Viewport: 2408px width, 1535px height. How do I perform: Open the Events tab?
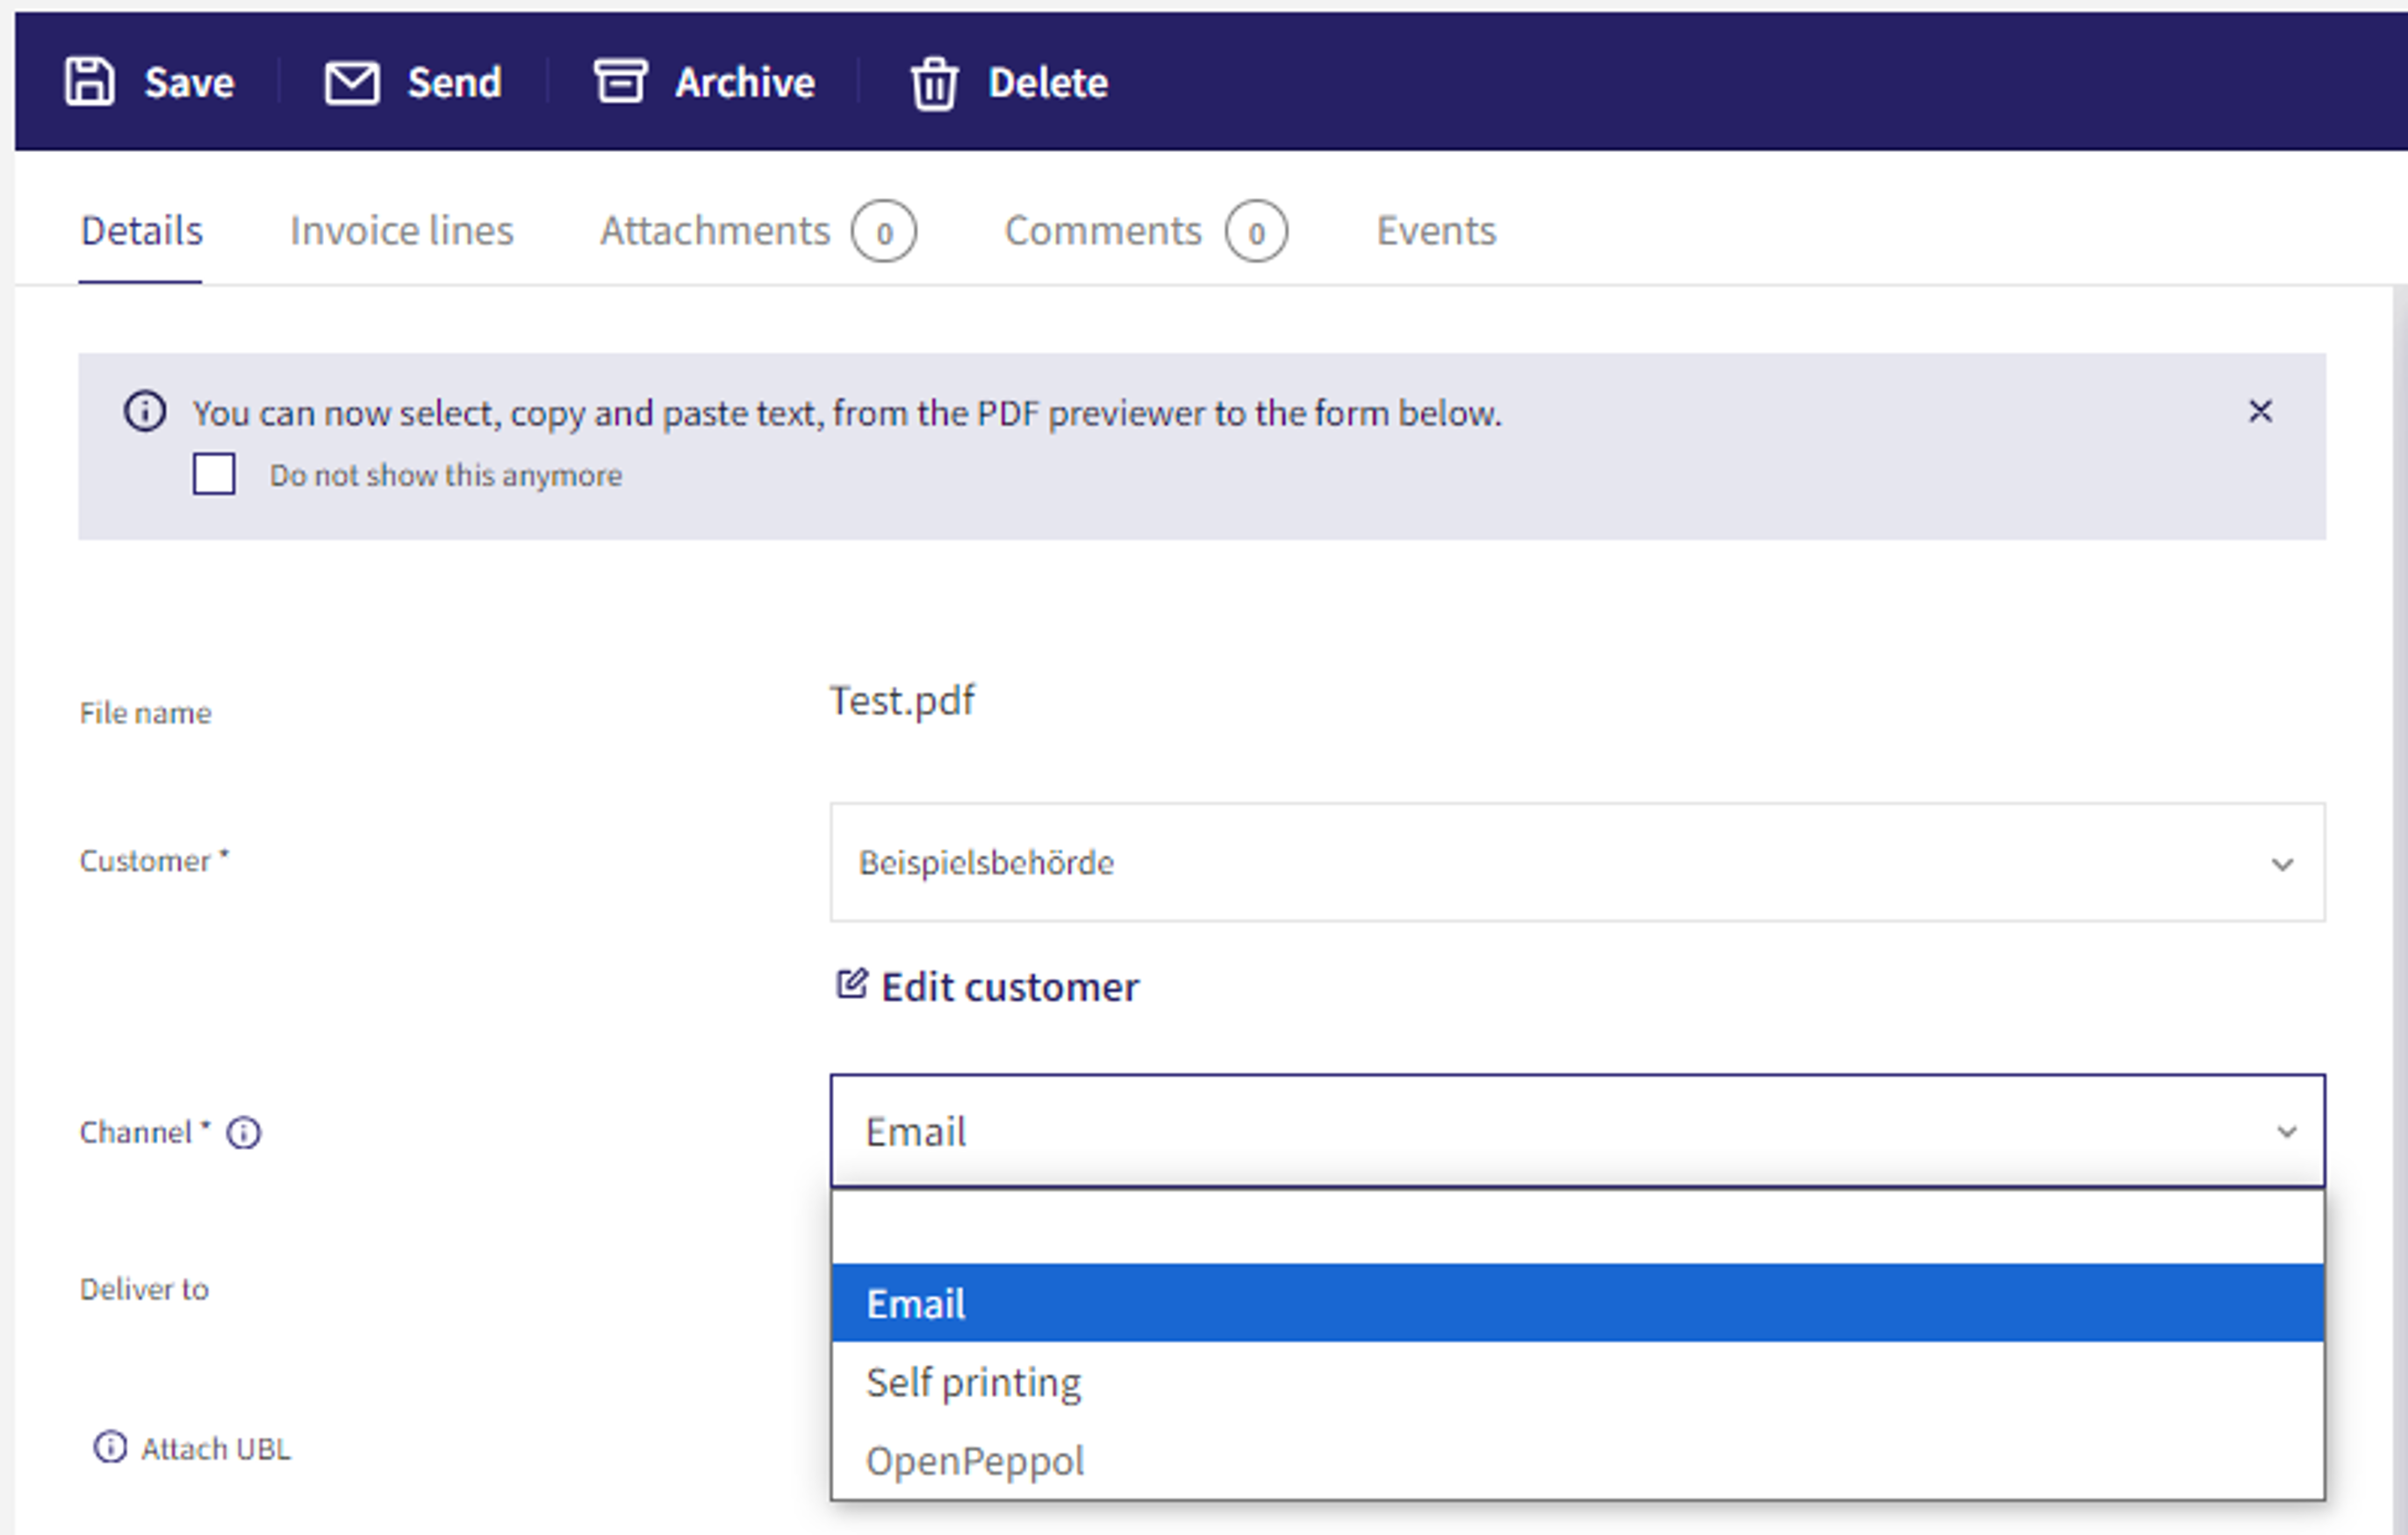click(x=1436, y=231)
